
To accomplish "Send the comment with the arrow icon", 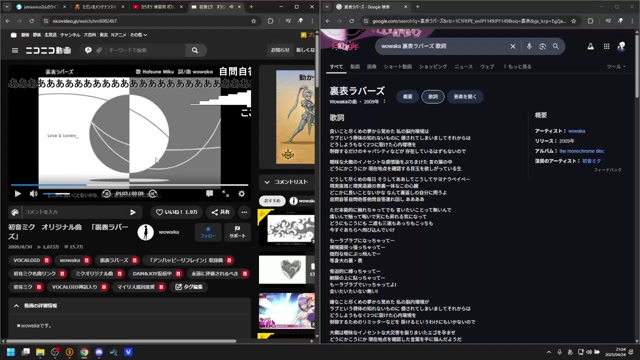I will click(x=133, y=212).
